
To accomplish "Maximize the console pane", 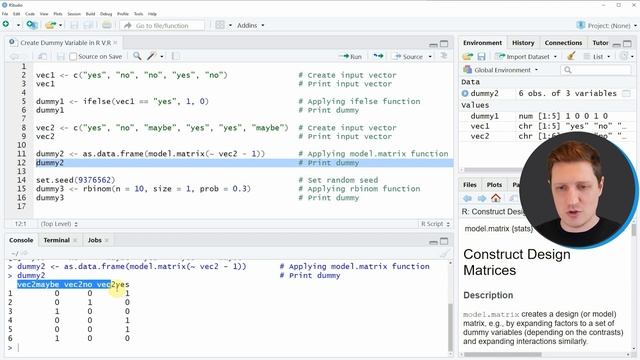I will click(x=444, y=241).
